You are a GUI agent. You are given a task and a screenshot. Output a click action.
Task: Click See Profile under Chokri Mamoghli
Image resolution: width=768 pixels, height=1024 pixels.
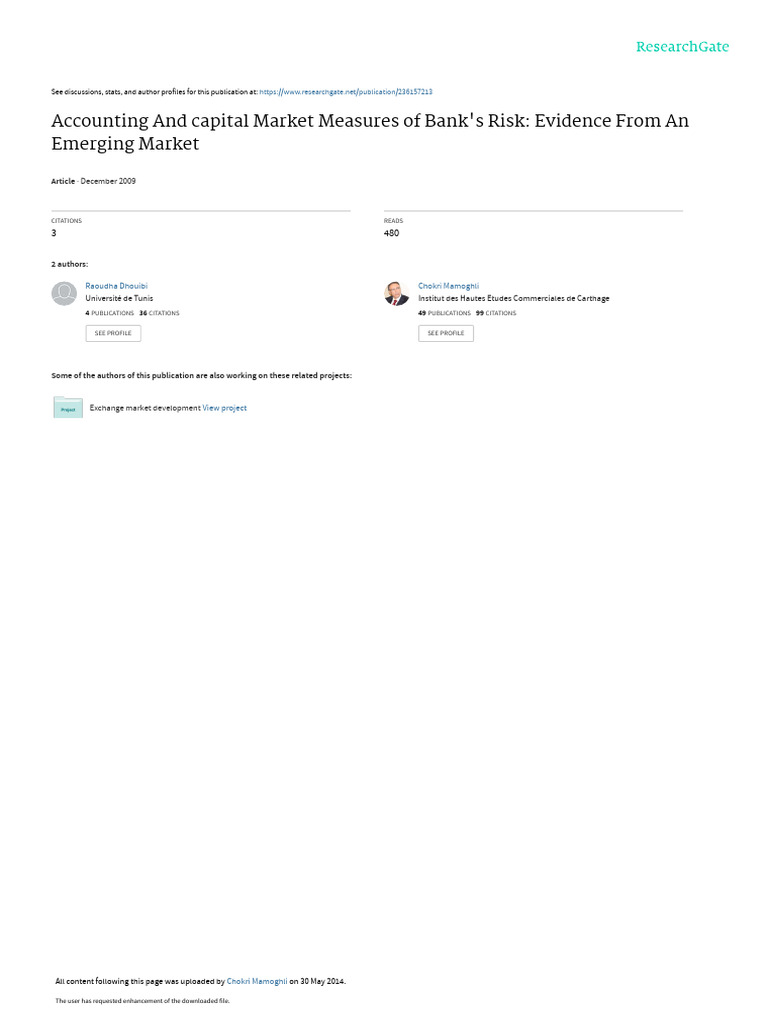pyautogui.click(x=446, y=333)
